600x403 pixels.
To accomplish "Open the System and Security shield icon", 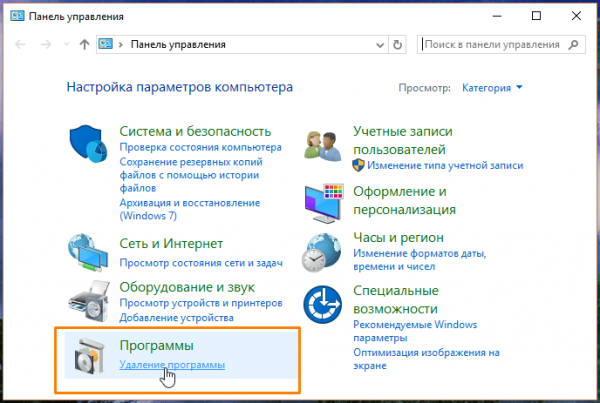I will (88, 144).
